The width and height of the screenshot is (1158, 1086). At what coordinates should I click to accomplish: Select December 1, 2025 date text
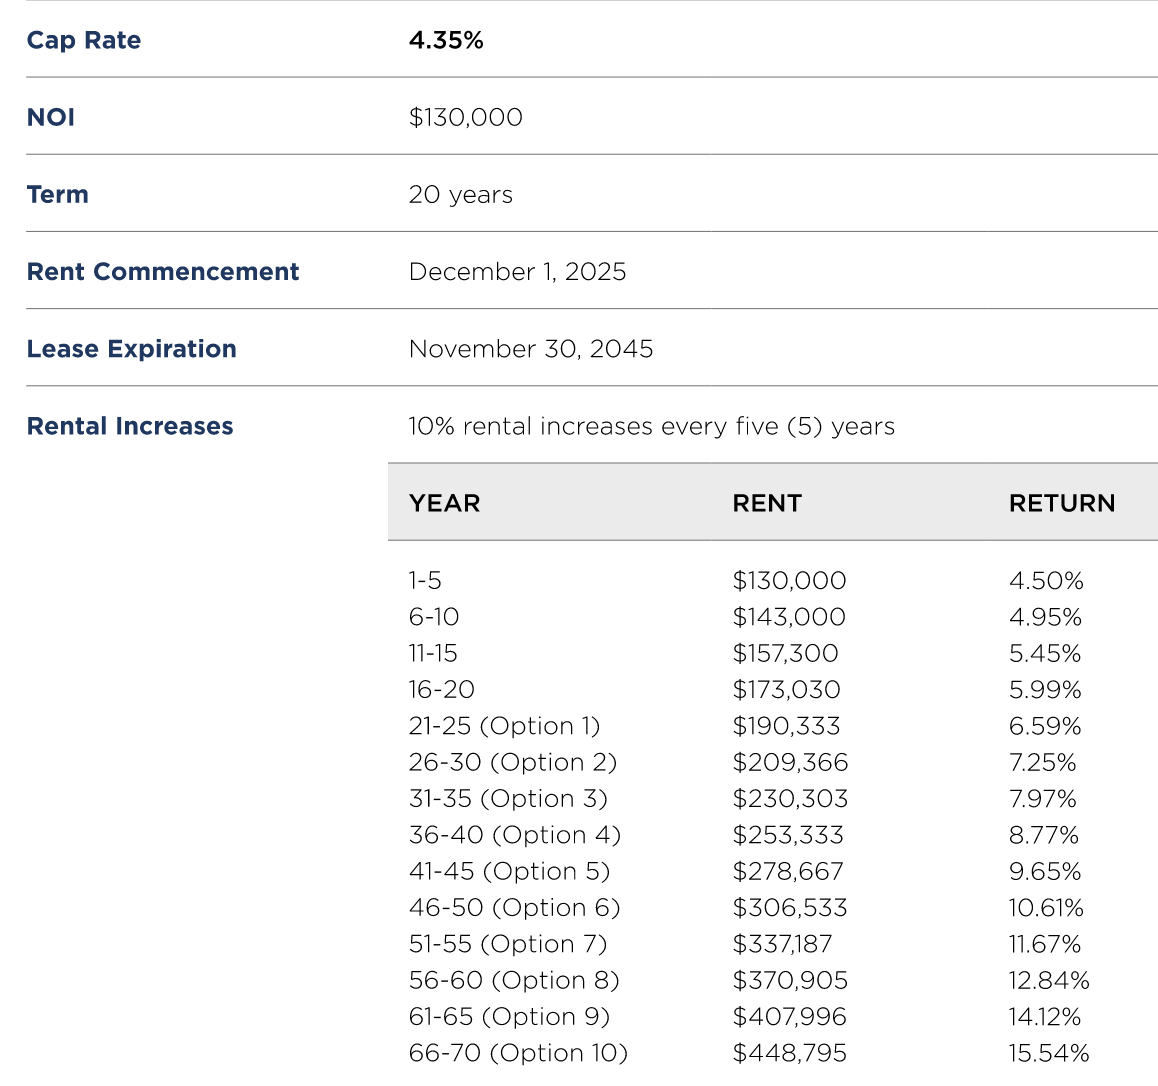pos(517,272)
